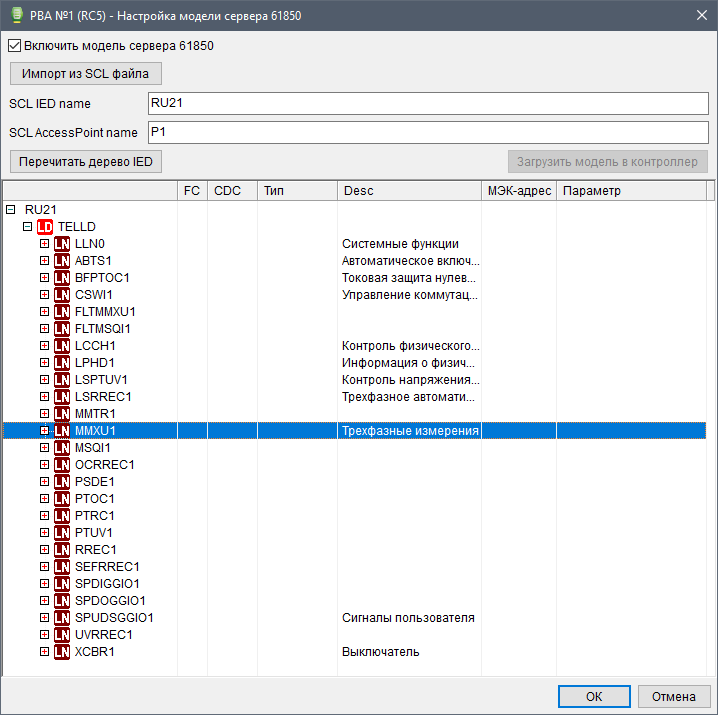Collapse the TELLD logical device node

28,227
